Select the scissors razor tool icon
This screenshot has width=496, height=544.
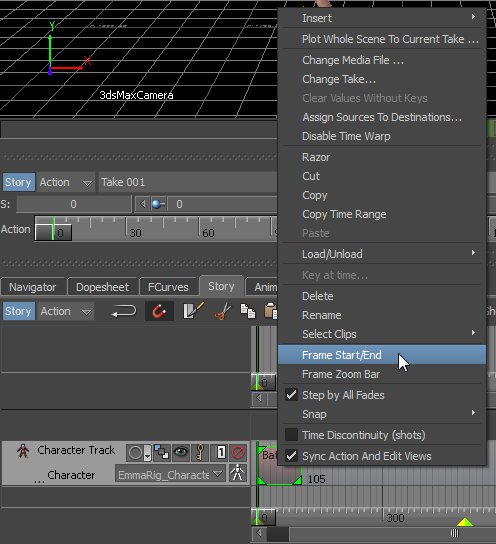[x=223, y=311]
